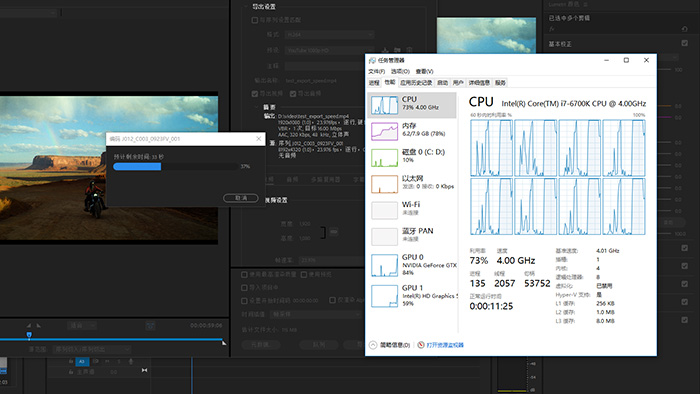Screen dimensions: 700x394
Task: Click the resource monitor icon in Task Manager
Action: pyautogui.click(x=421, y=345)
